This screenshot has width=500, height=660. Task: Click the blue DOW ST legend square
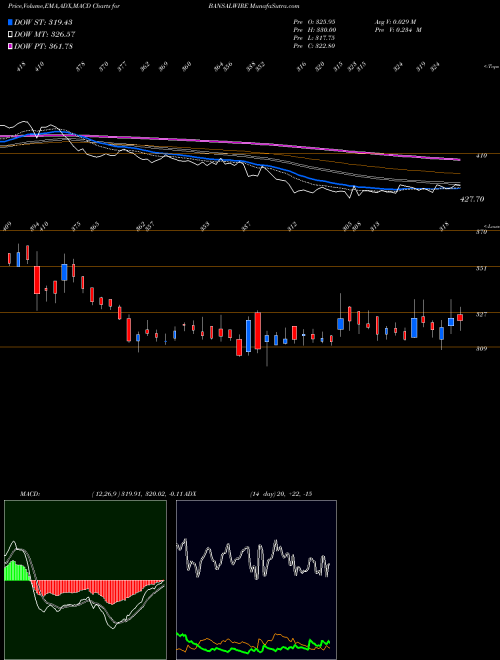point(10,22)
